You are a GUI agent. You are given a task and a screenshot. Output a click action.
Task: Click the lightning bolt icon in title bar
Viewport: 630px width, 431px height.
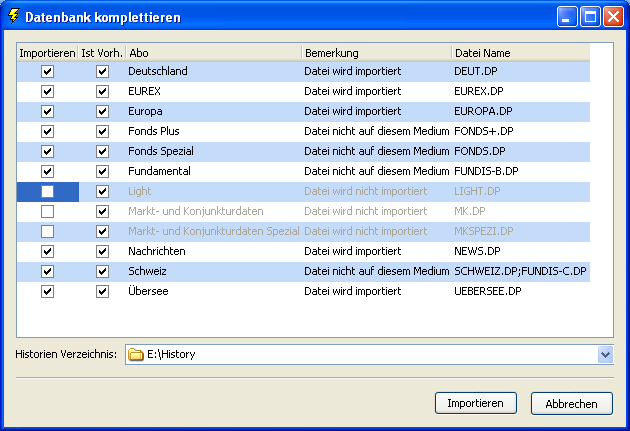[x=13, y=16]
